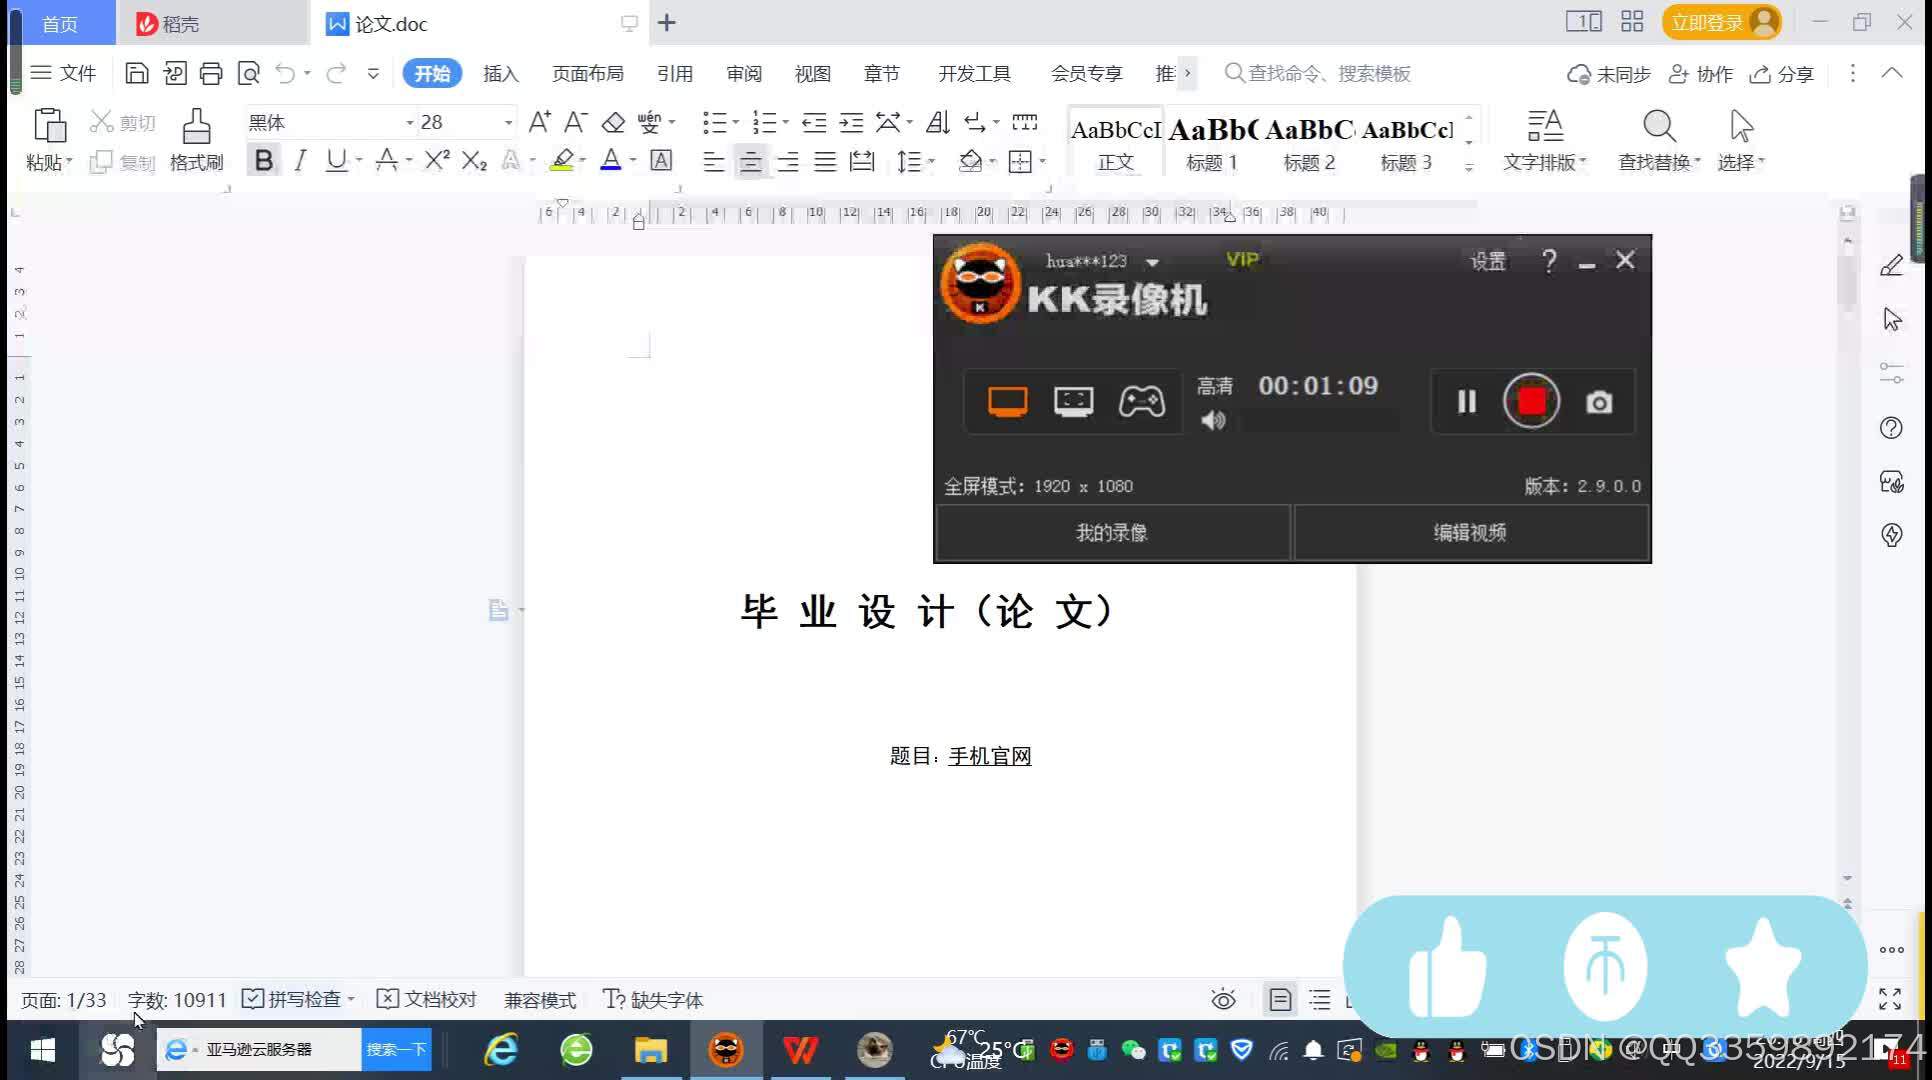The height and width of the screenshot is (1080, 1932).
Task: Toggle eye-protection mode in status bar
Action: [1223, 999]
